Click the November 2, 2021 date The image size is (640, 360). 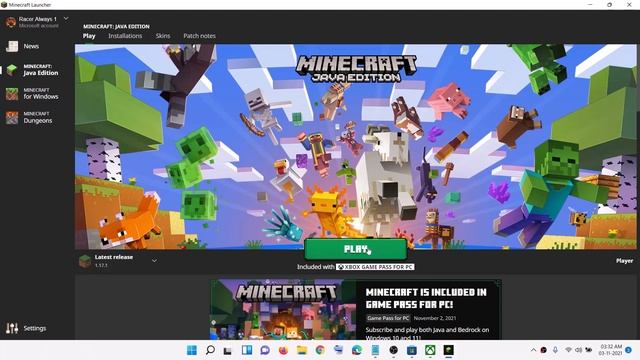point(435,318)
